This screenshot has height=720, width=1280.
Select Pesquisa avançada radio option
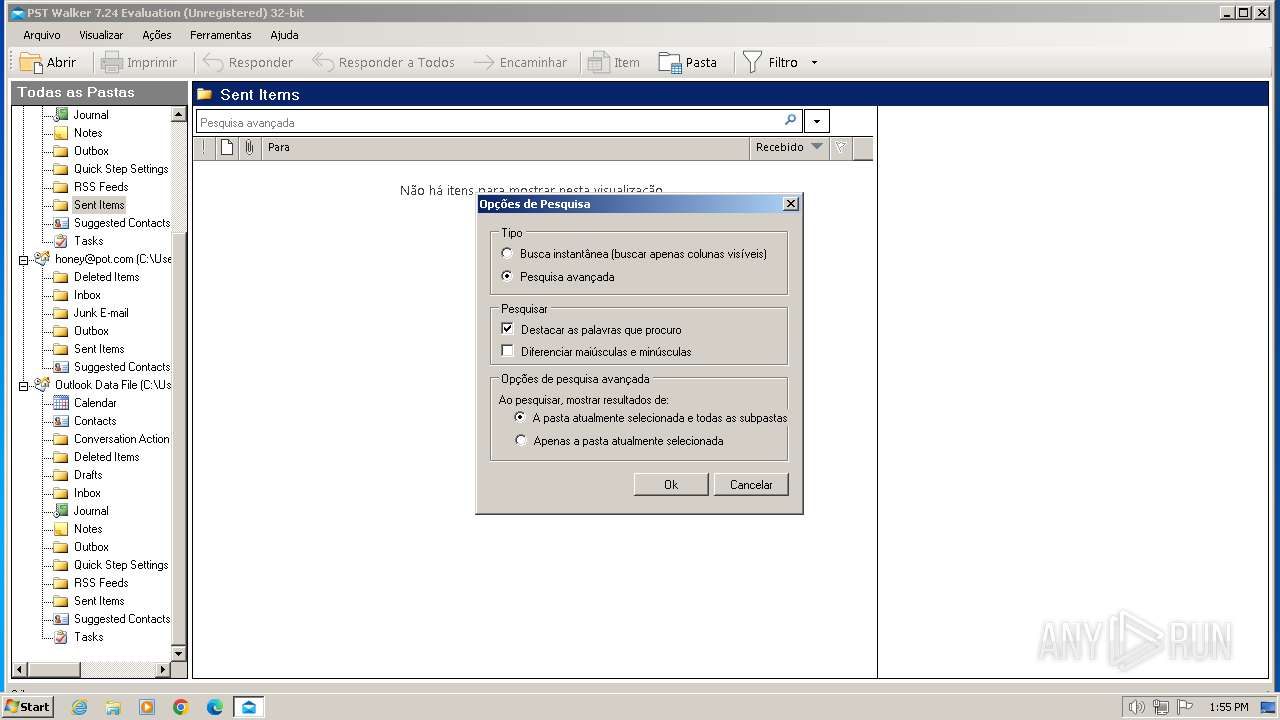[507, 277]
